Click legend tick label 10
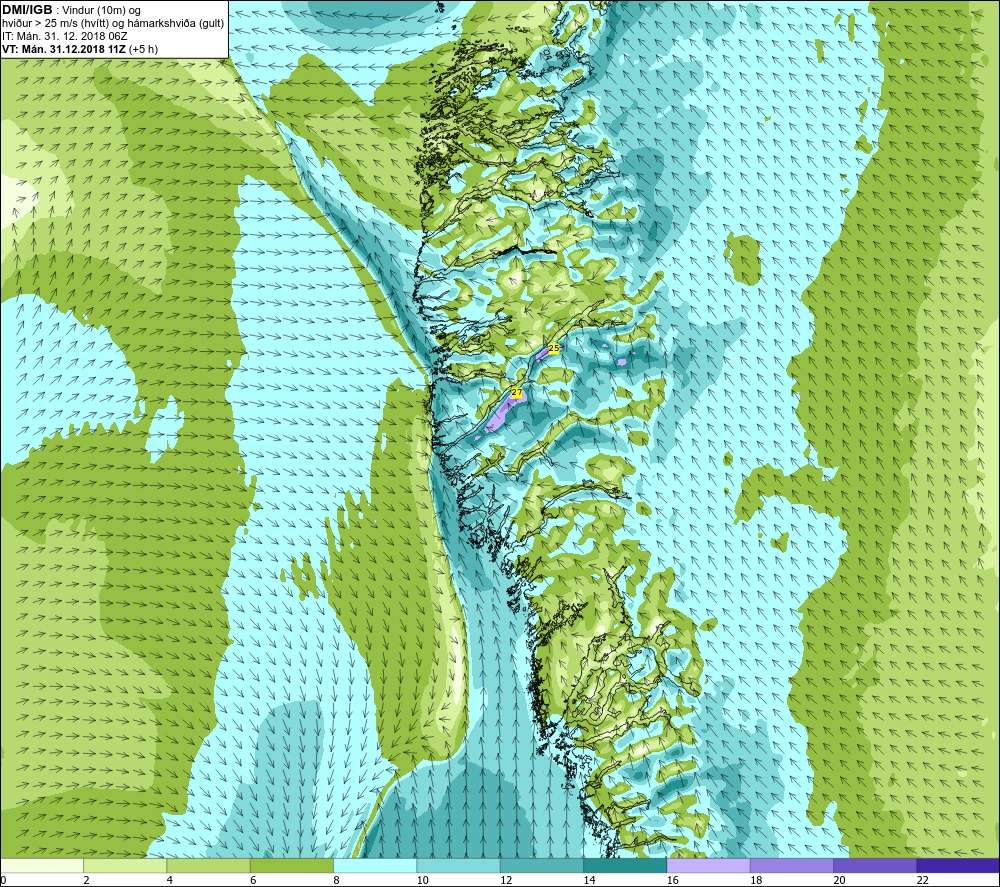 point(423,880)
